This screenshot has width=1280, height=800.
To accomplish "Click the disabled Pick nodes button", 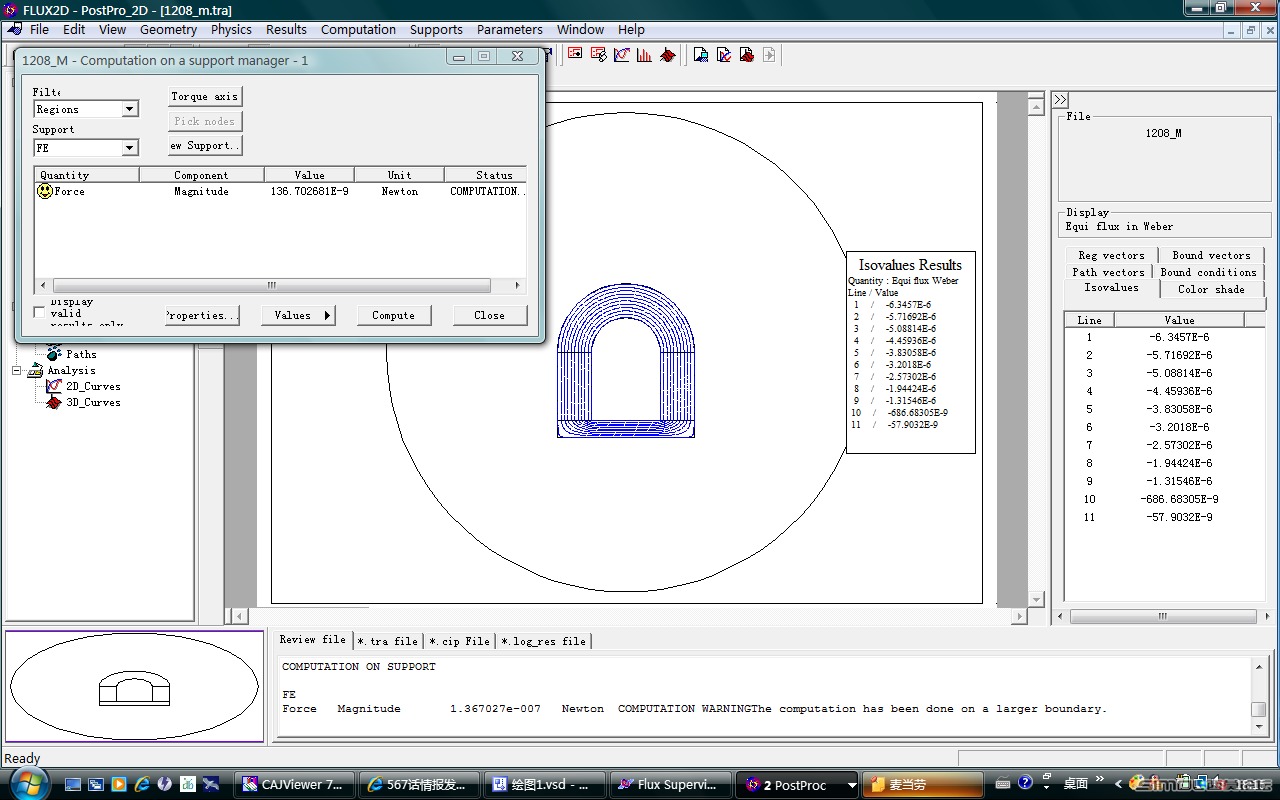I will pos(205,121).
